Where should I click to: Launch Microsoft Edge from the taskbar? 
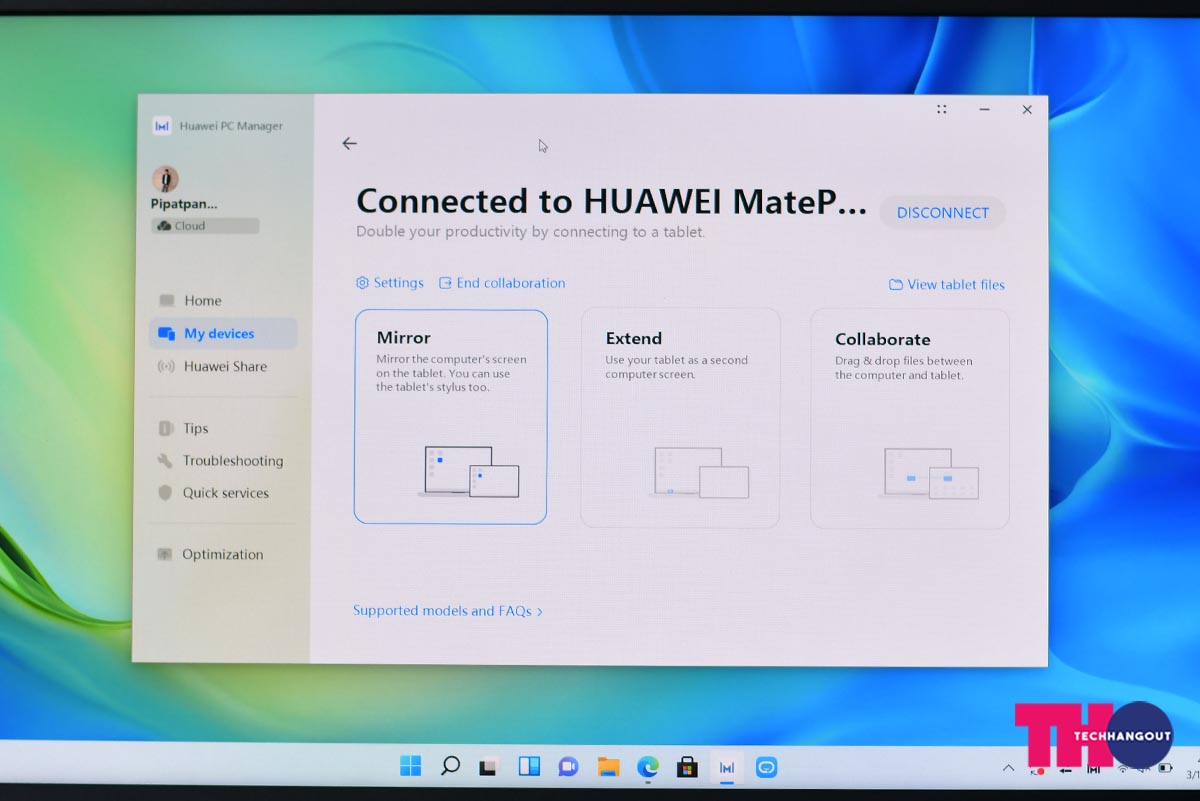tap(648, 767)
